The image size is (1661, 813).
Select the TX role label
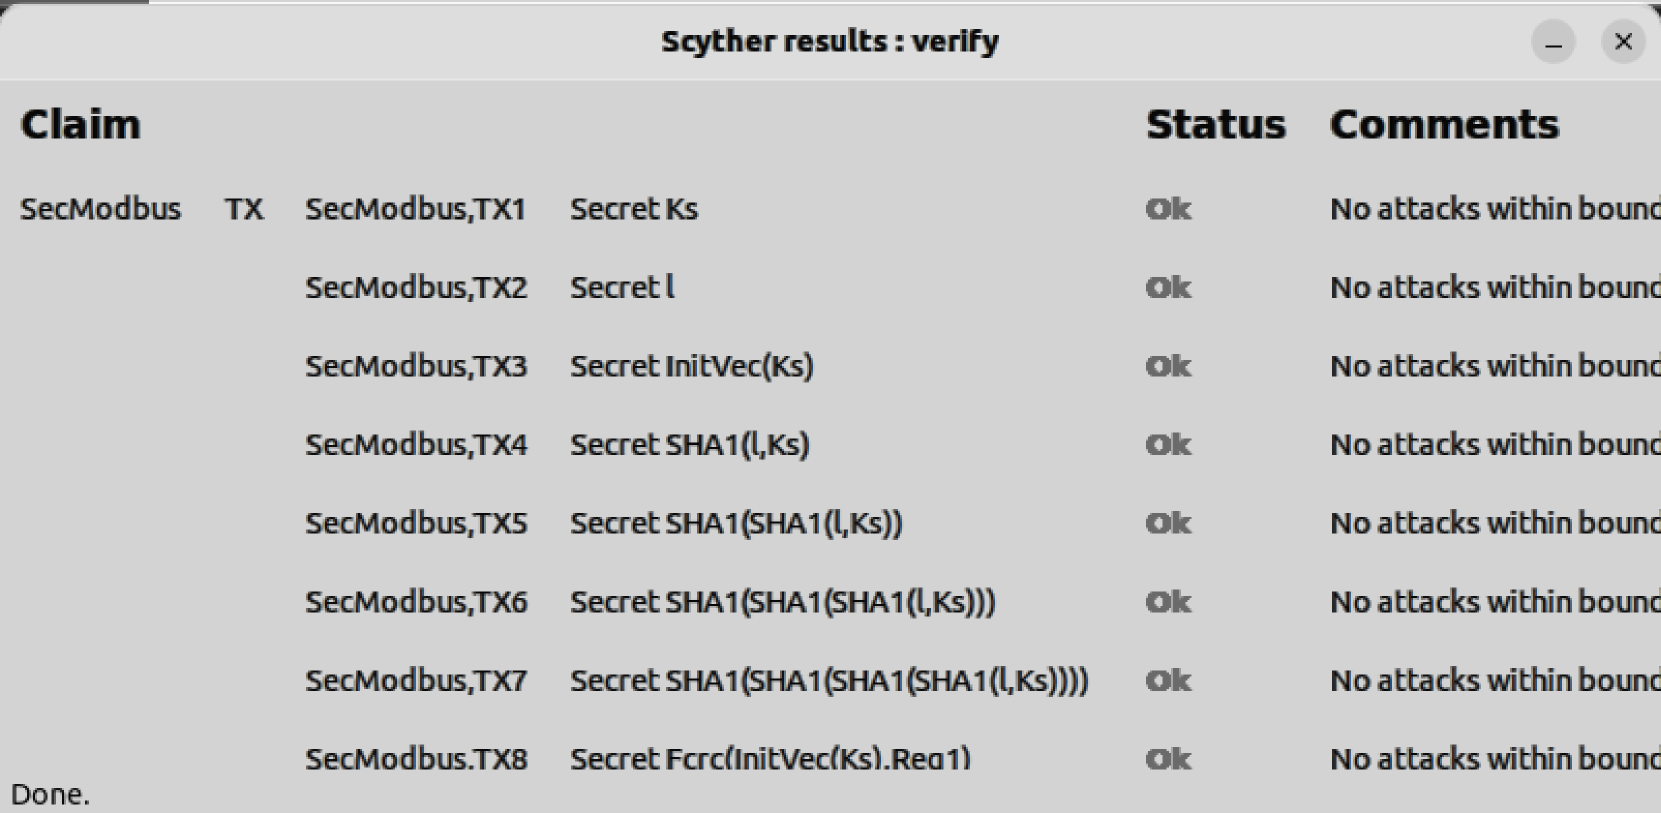(x=244, y=209)
